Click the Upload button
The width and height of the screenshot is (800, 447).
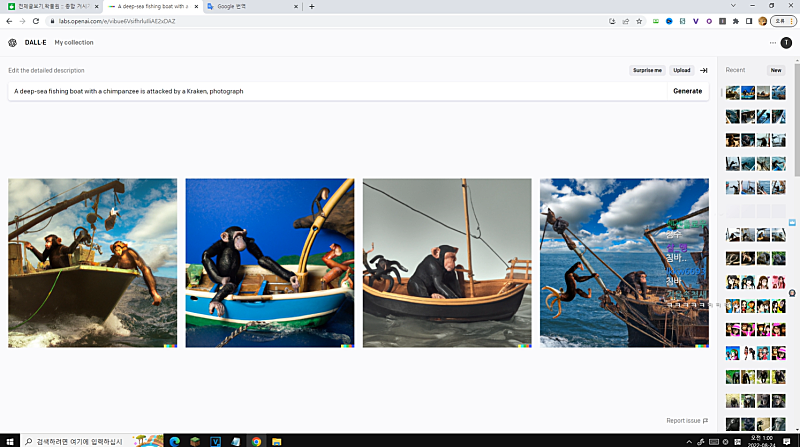682,70
